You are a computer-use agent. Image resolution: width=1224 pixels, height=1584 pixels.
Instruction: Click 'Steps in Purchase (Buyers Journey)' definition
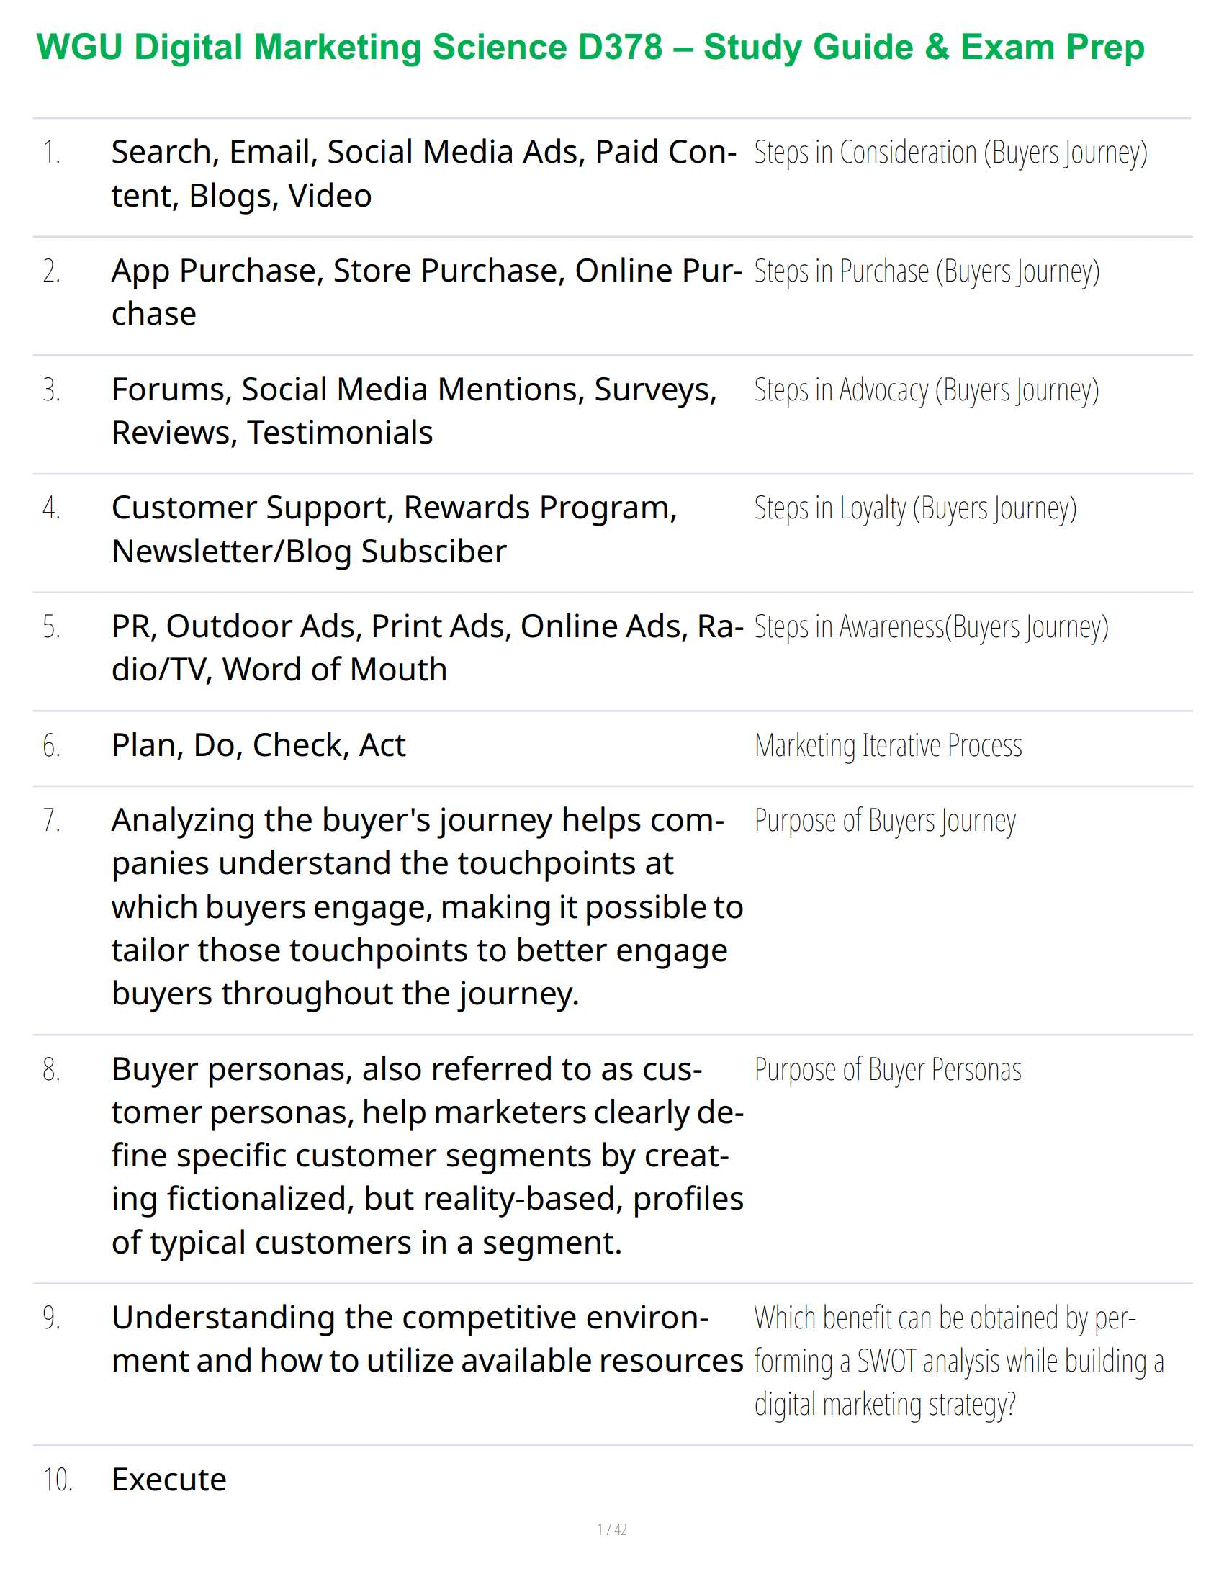pyautogui.click(x=926, y=272)
